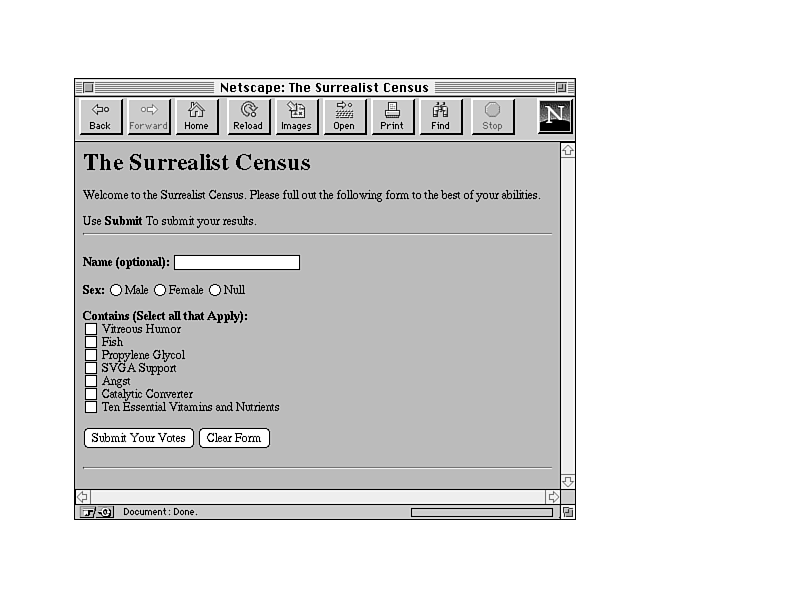Click the horizontal scrollbar right arrow

[552, 497]
